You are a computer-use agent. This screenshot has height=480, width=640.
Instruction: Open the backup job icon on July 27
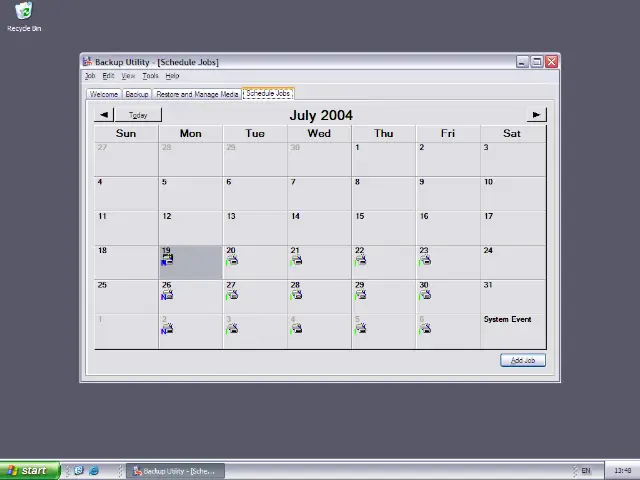(232, 295)
